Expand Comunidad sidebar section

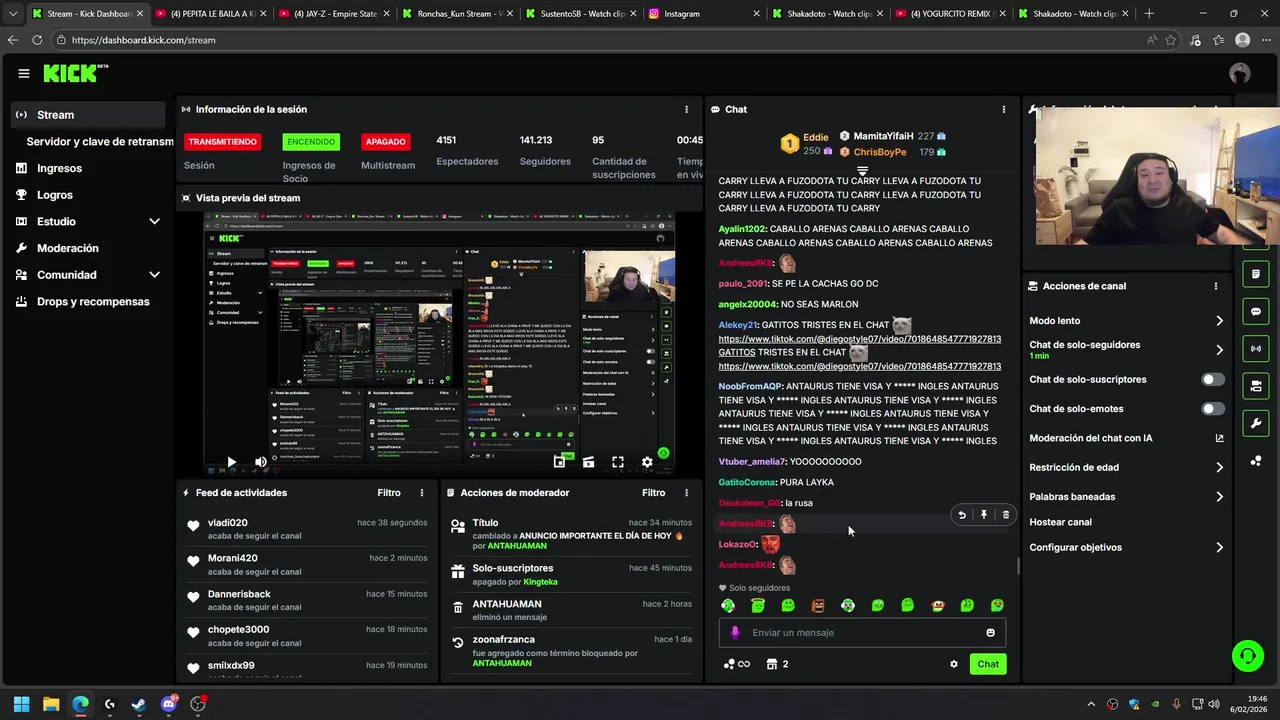pyautogui.click(x=154, y=275)
